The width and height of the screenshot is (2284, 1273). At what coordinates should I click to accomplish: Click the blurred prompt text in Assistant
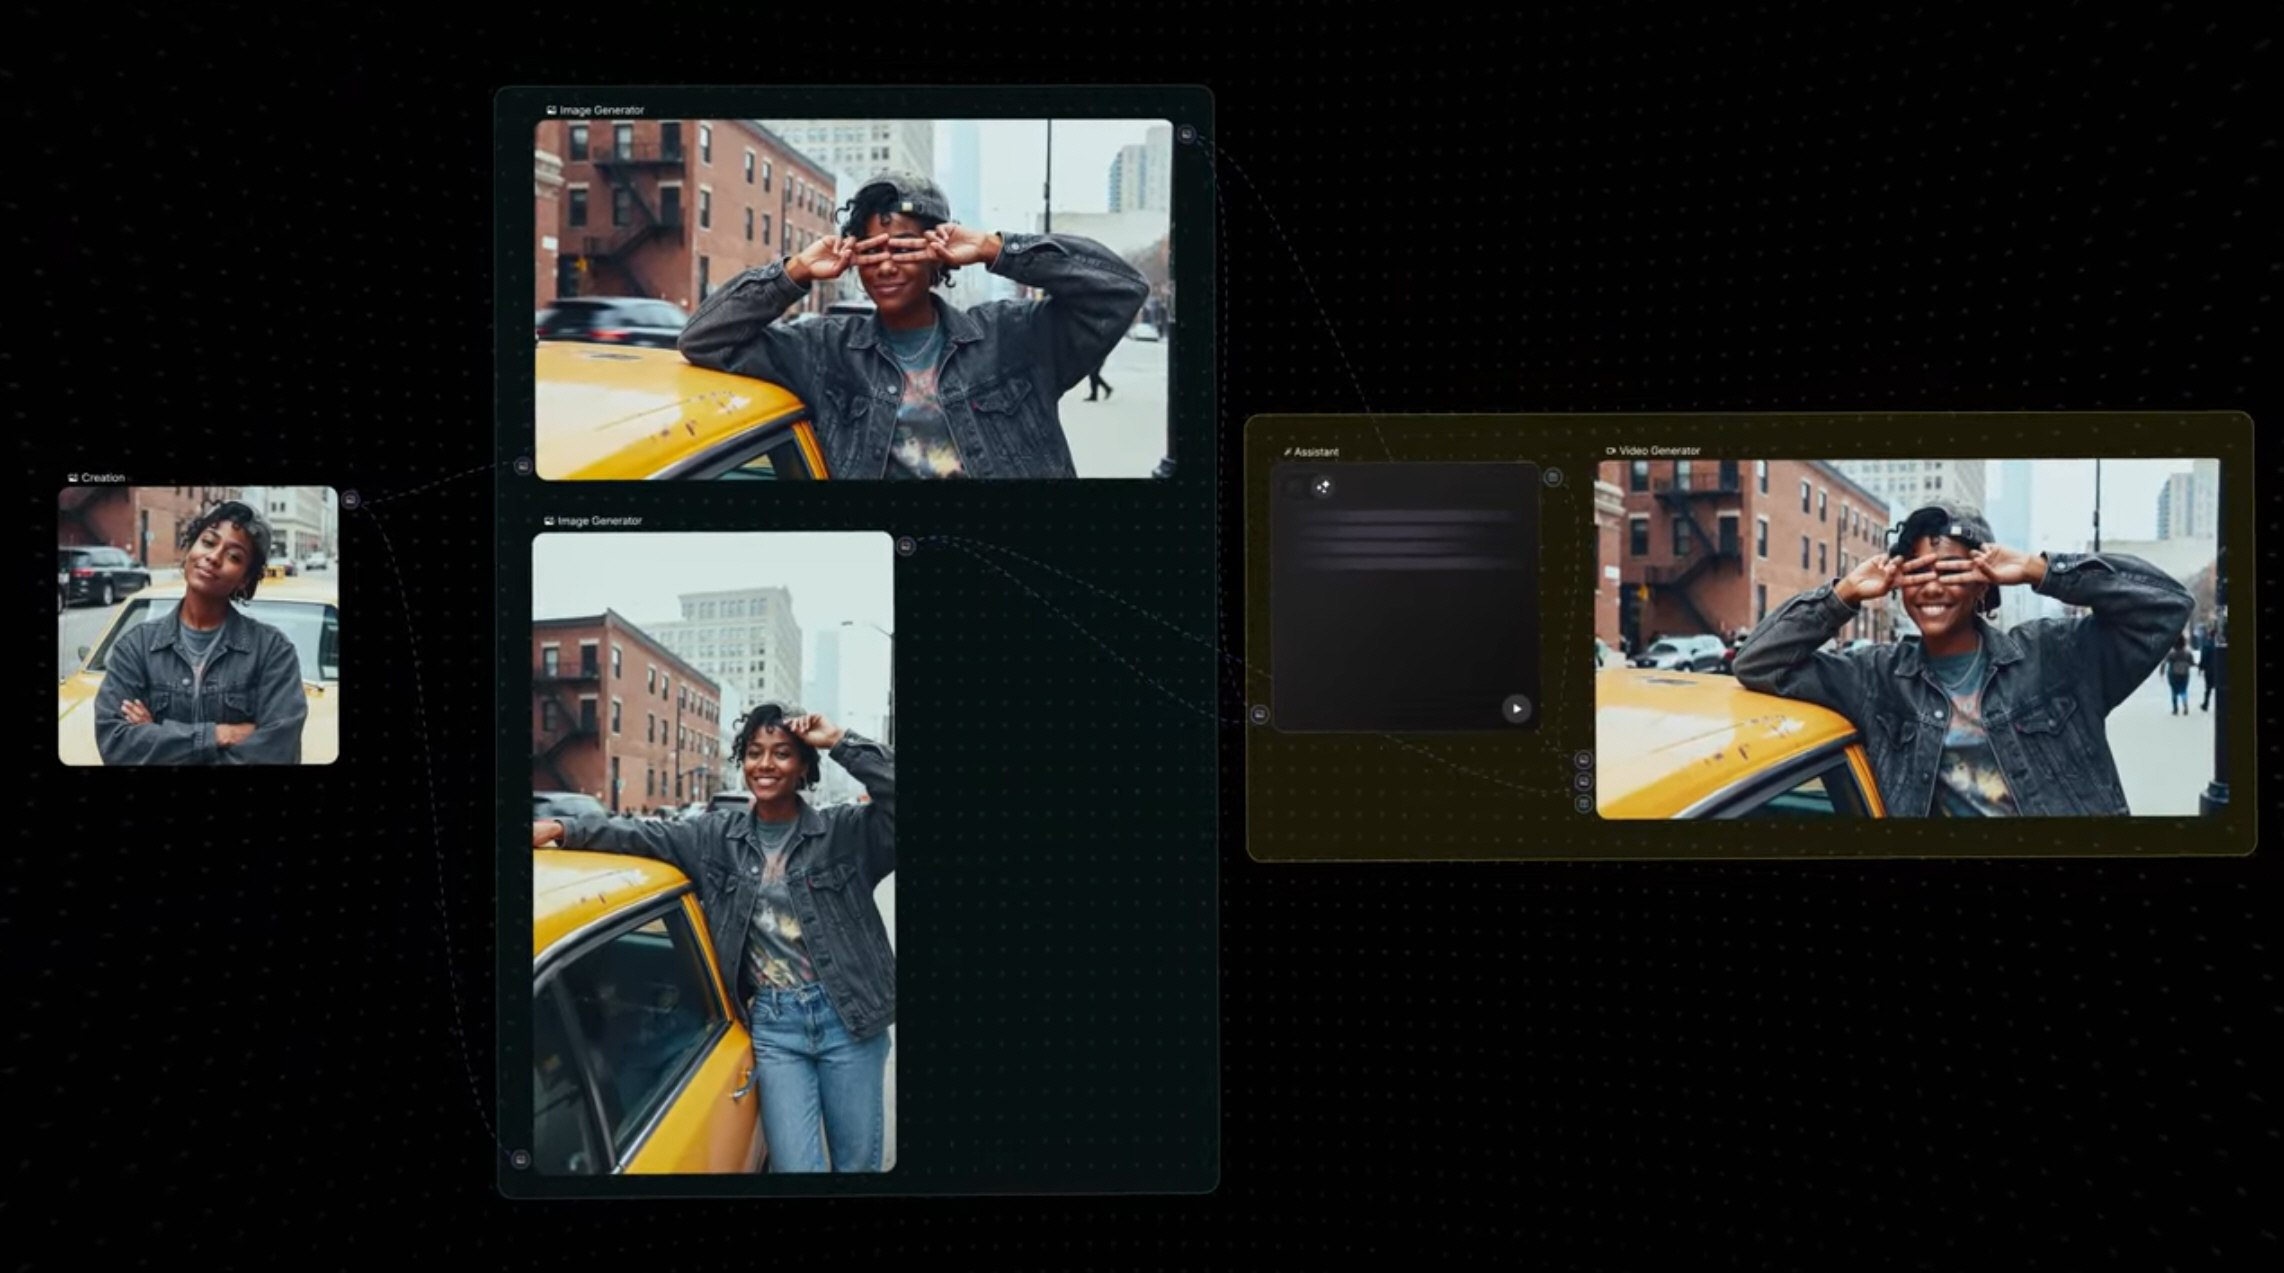(x=1405, y=540)
